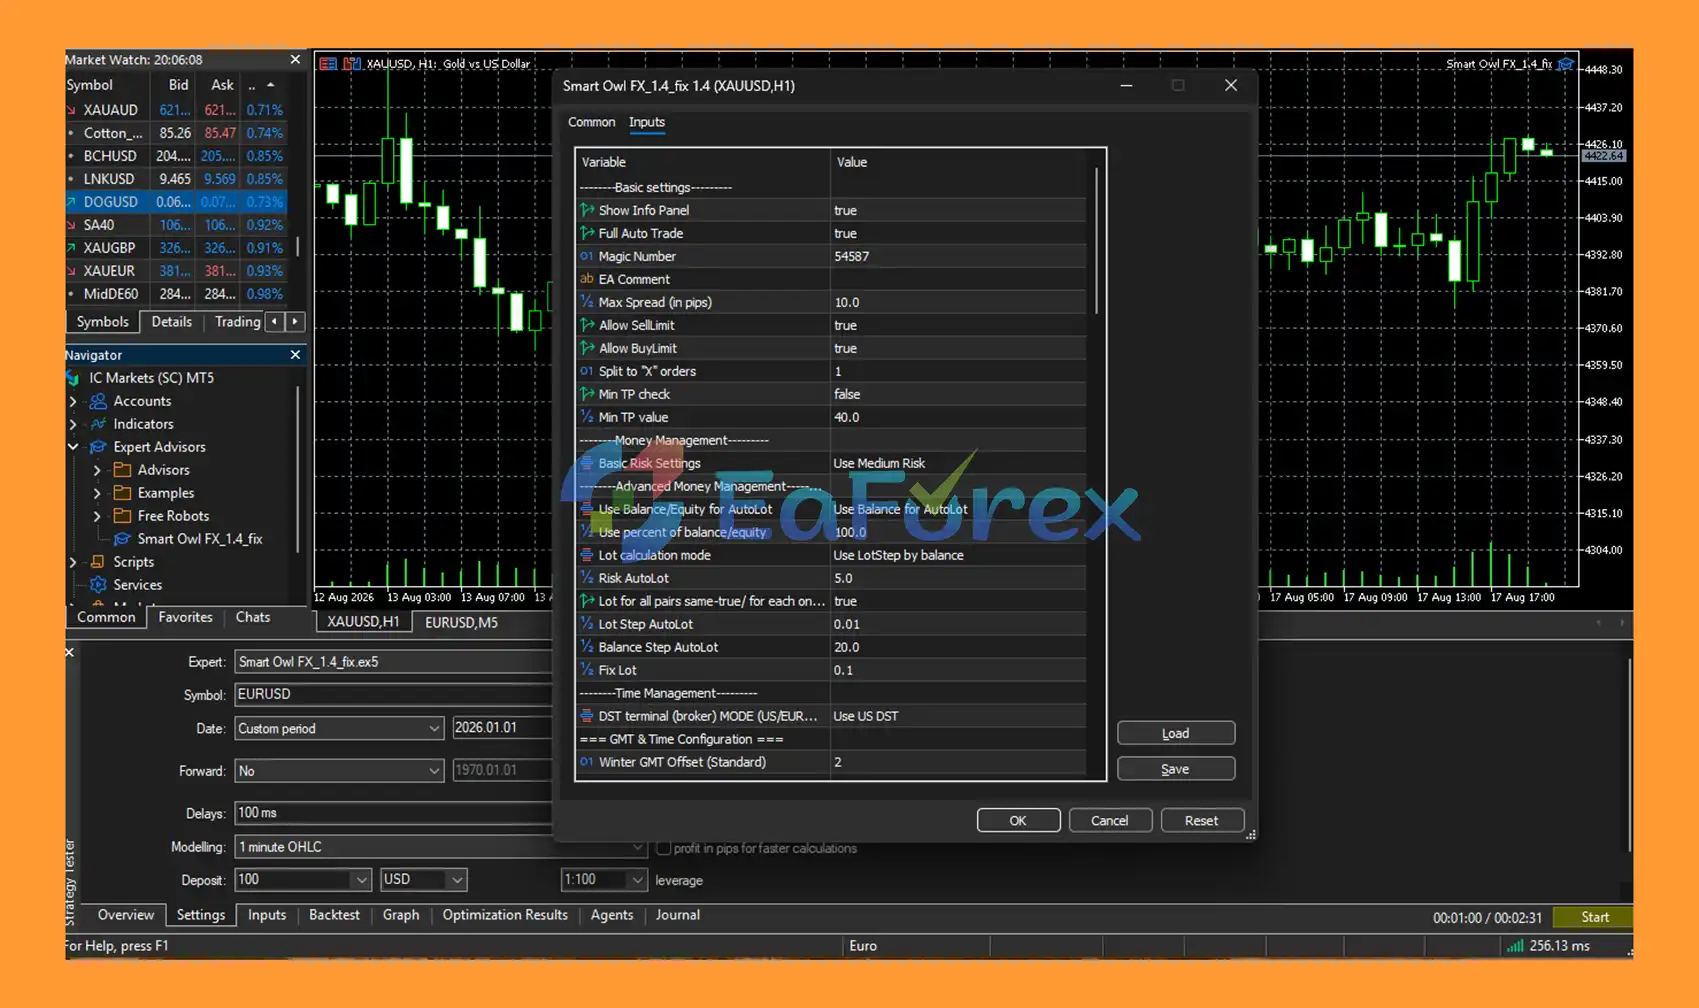Open the Optimization Results tab in Strategy Tester

click(x=505, y=915)
